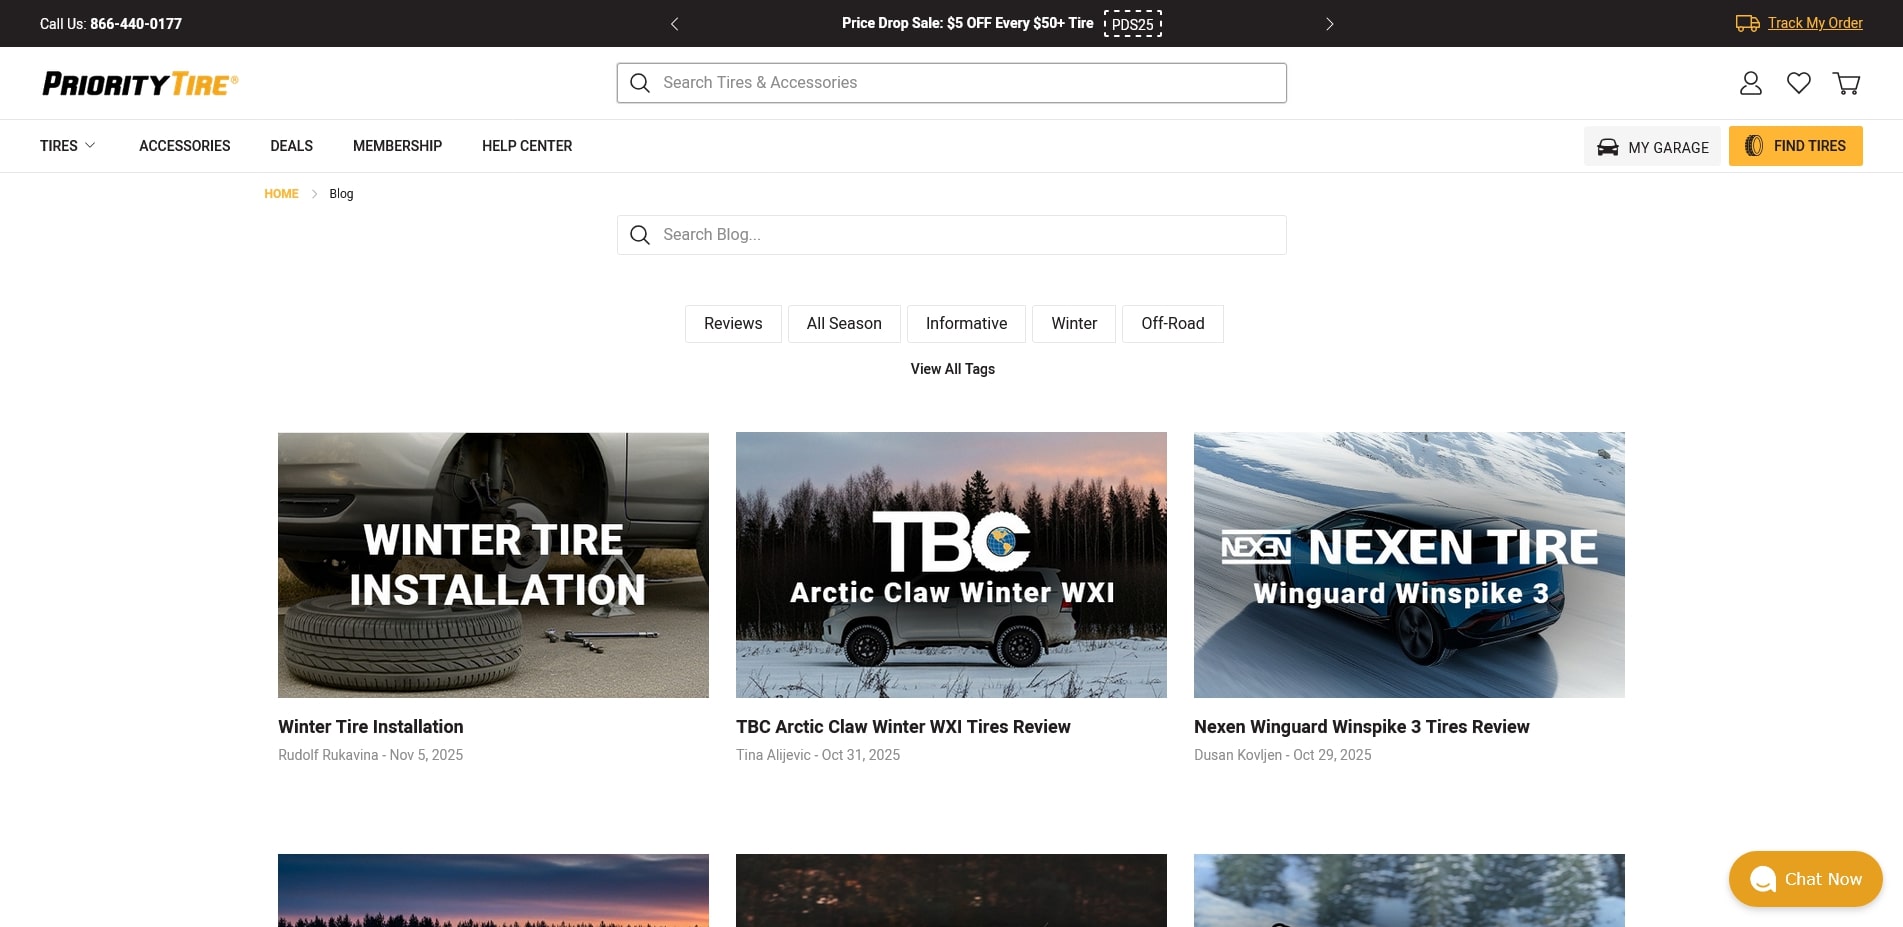The height and width of the screenshot is (927, 1903).
Task: Open the TBC Arctic Claw Winter WXI thumbnail
Action: pos(951,565)
